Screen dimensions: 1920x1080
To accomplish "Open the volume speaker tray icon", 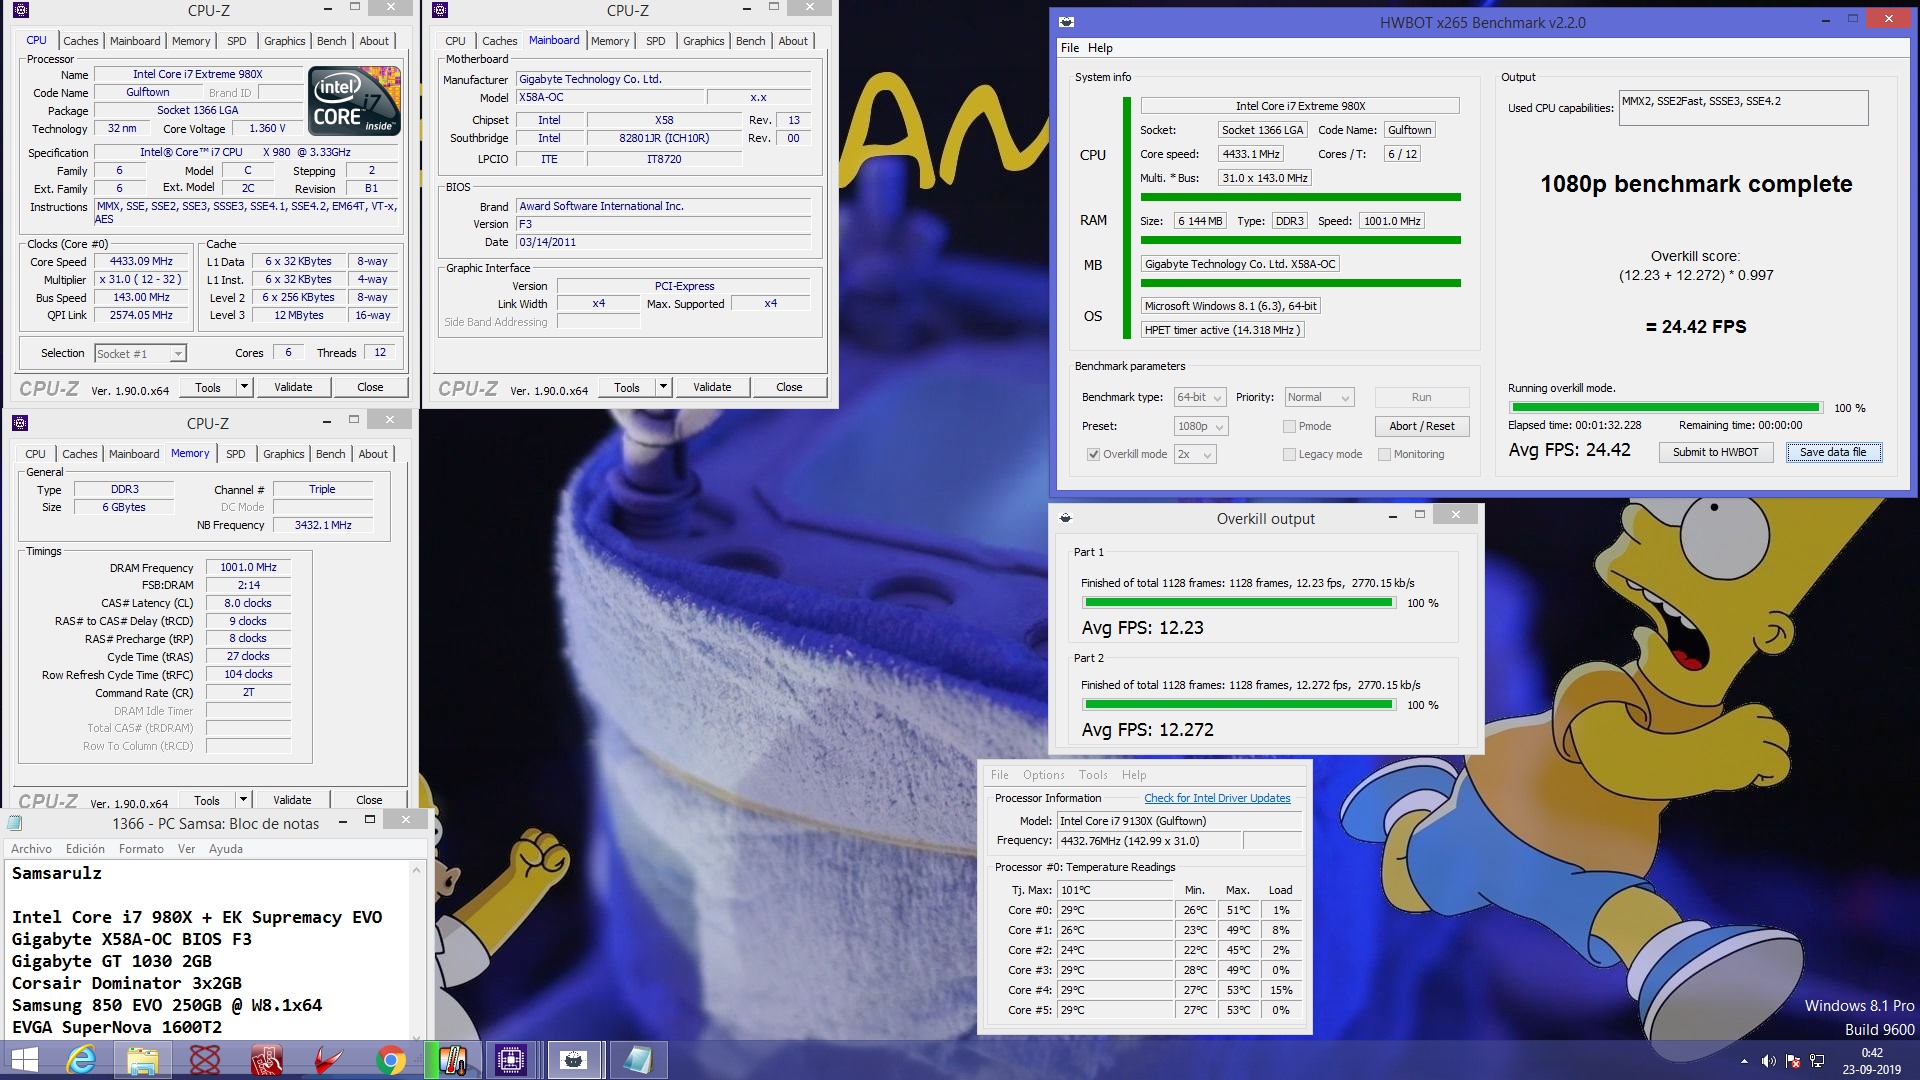I will (1768, 1061).
